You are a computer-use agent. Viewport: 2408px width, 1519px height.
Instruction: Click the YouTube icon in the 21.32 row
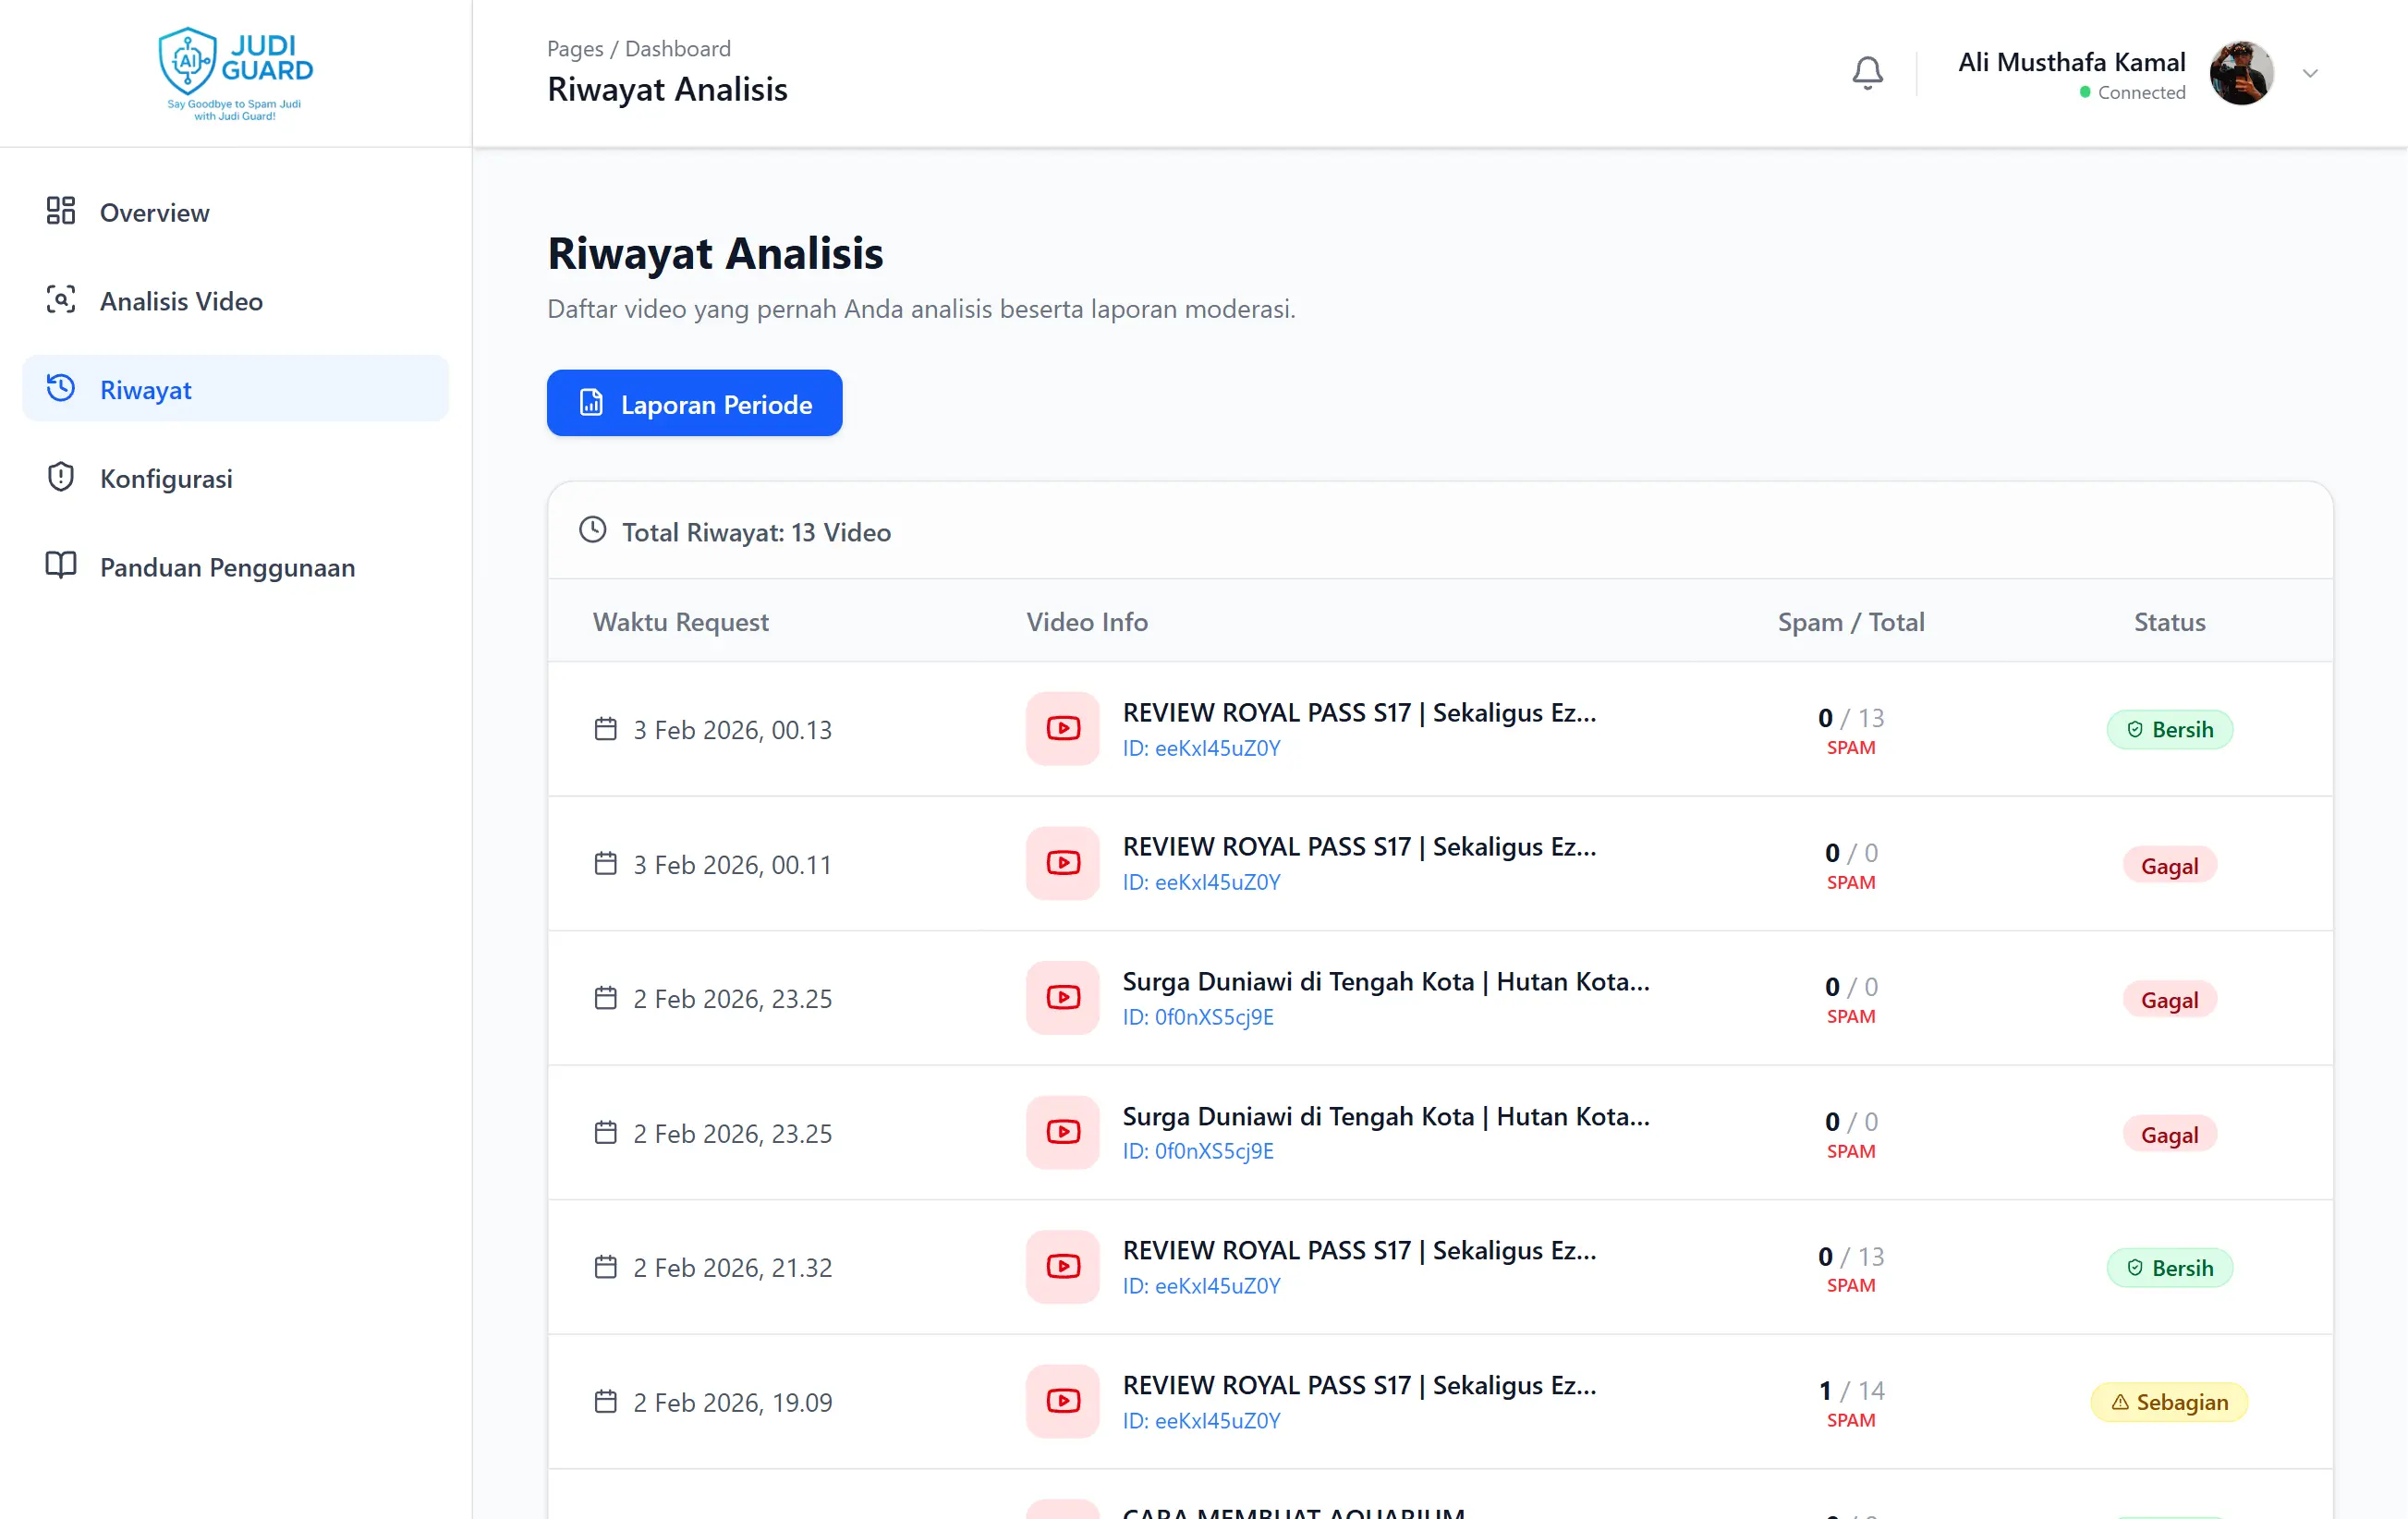(x=1063, y=1267)
